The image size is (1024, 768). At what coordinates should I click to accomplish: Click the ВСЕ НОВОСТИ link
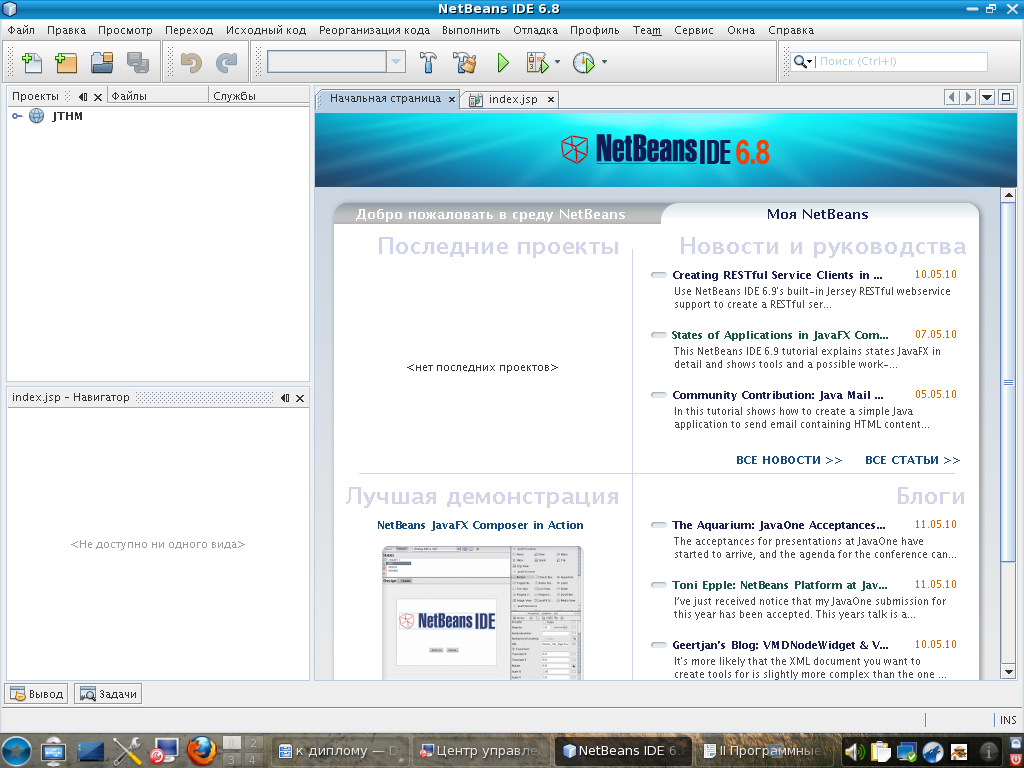pyautogui.click(x=789, y=460)
